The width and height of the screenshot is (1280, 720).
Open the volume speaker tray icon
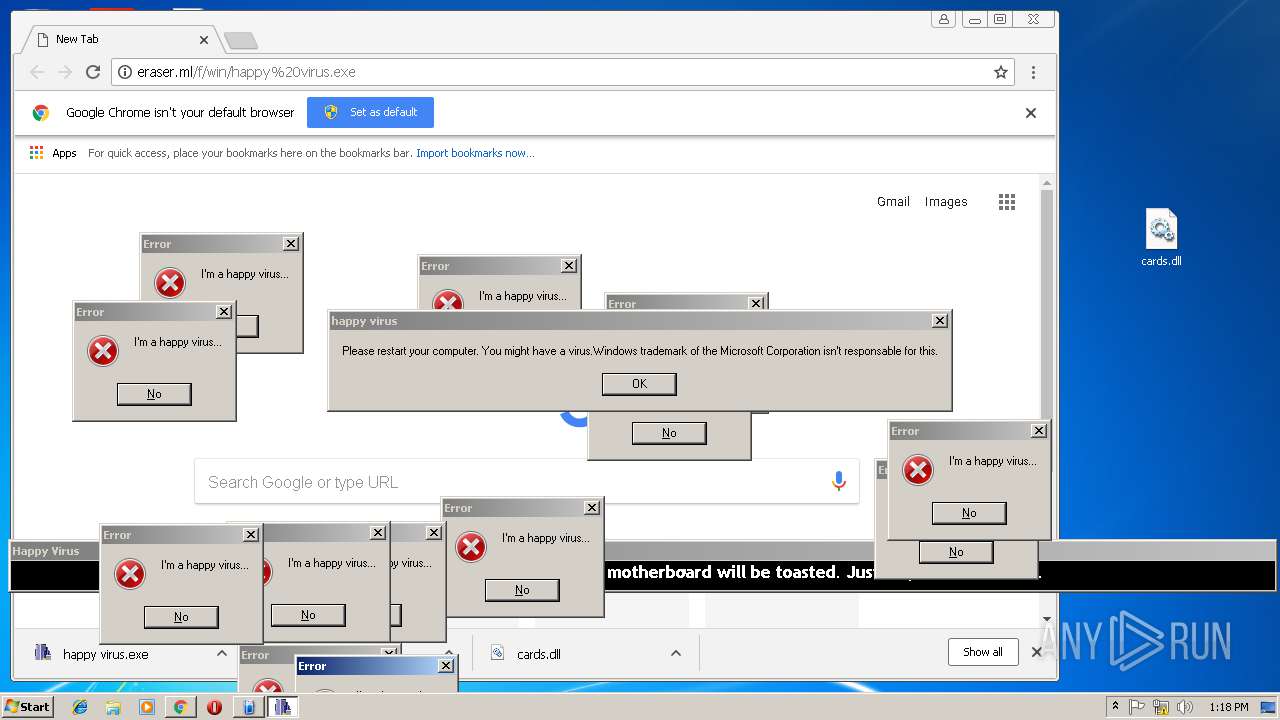(1185, 707)
